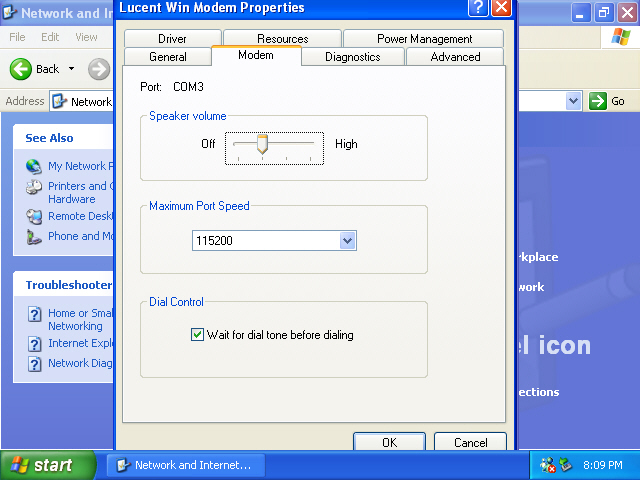
Task: Select the Modem tab
Action: [256, 55]
